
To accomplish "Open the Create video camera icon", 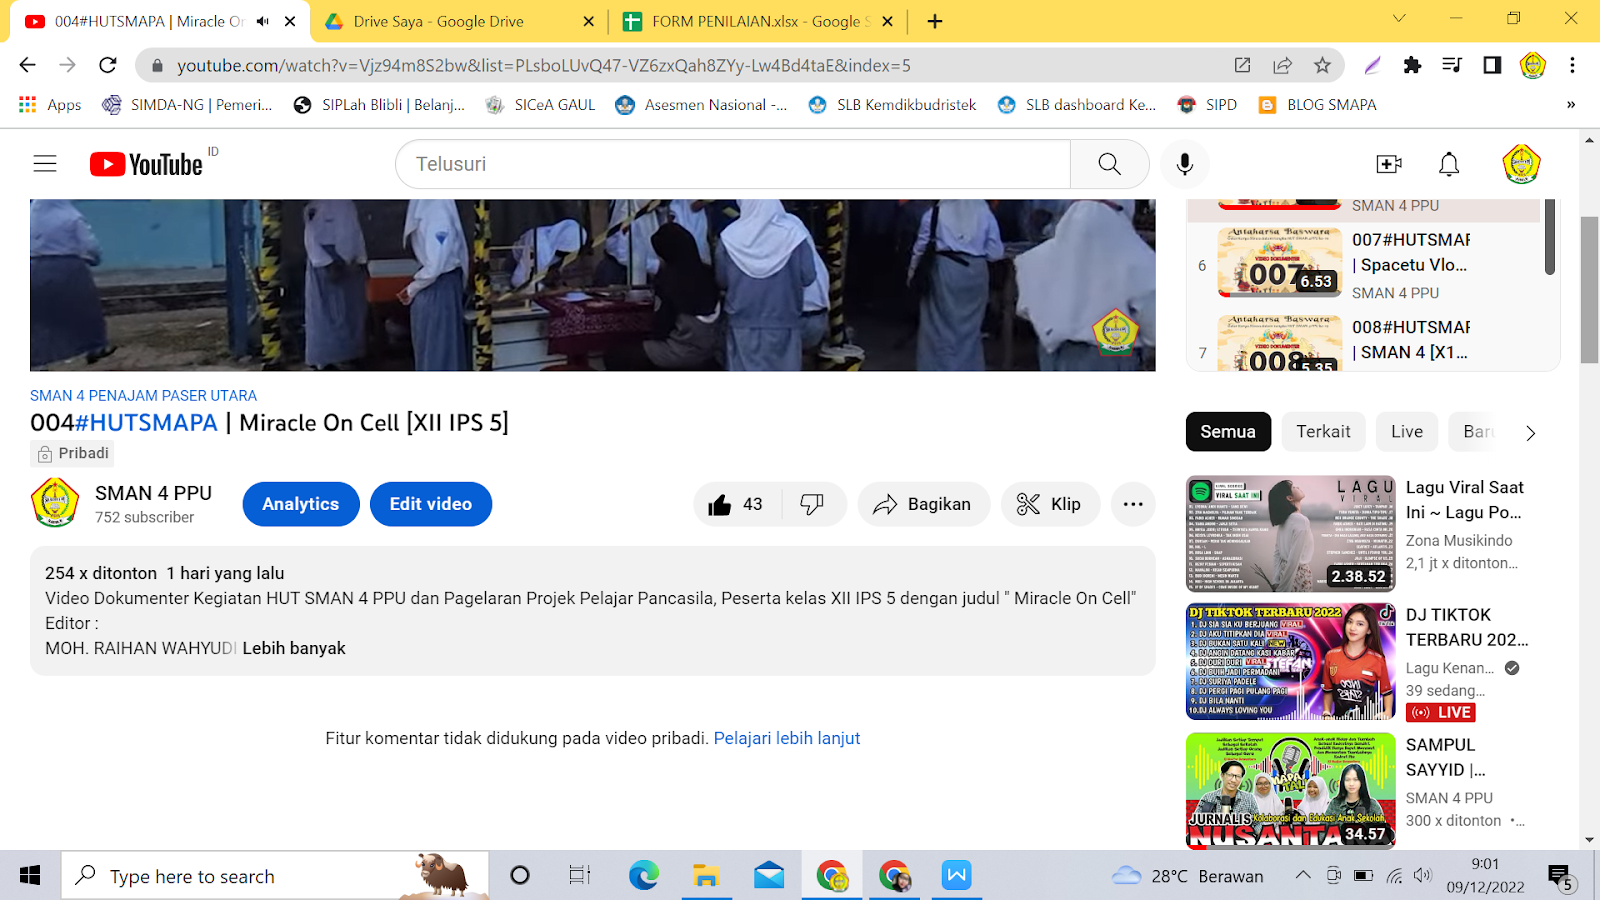I will pyautogui.click(x=1389, y=164).
